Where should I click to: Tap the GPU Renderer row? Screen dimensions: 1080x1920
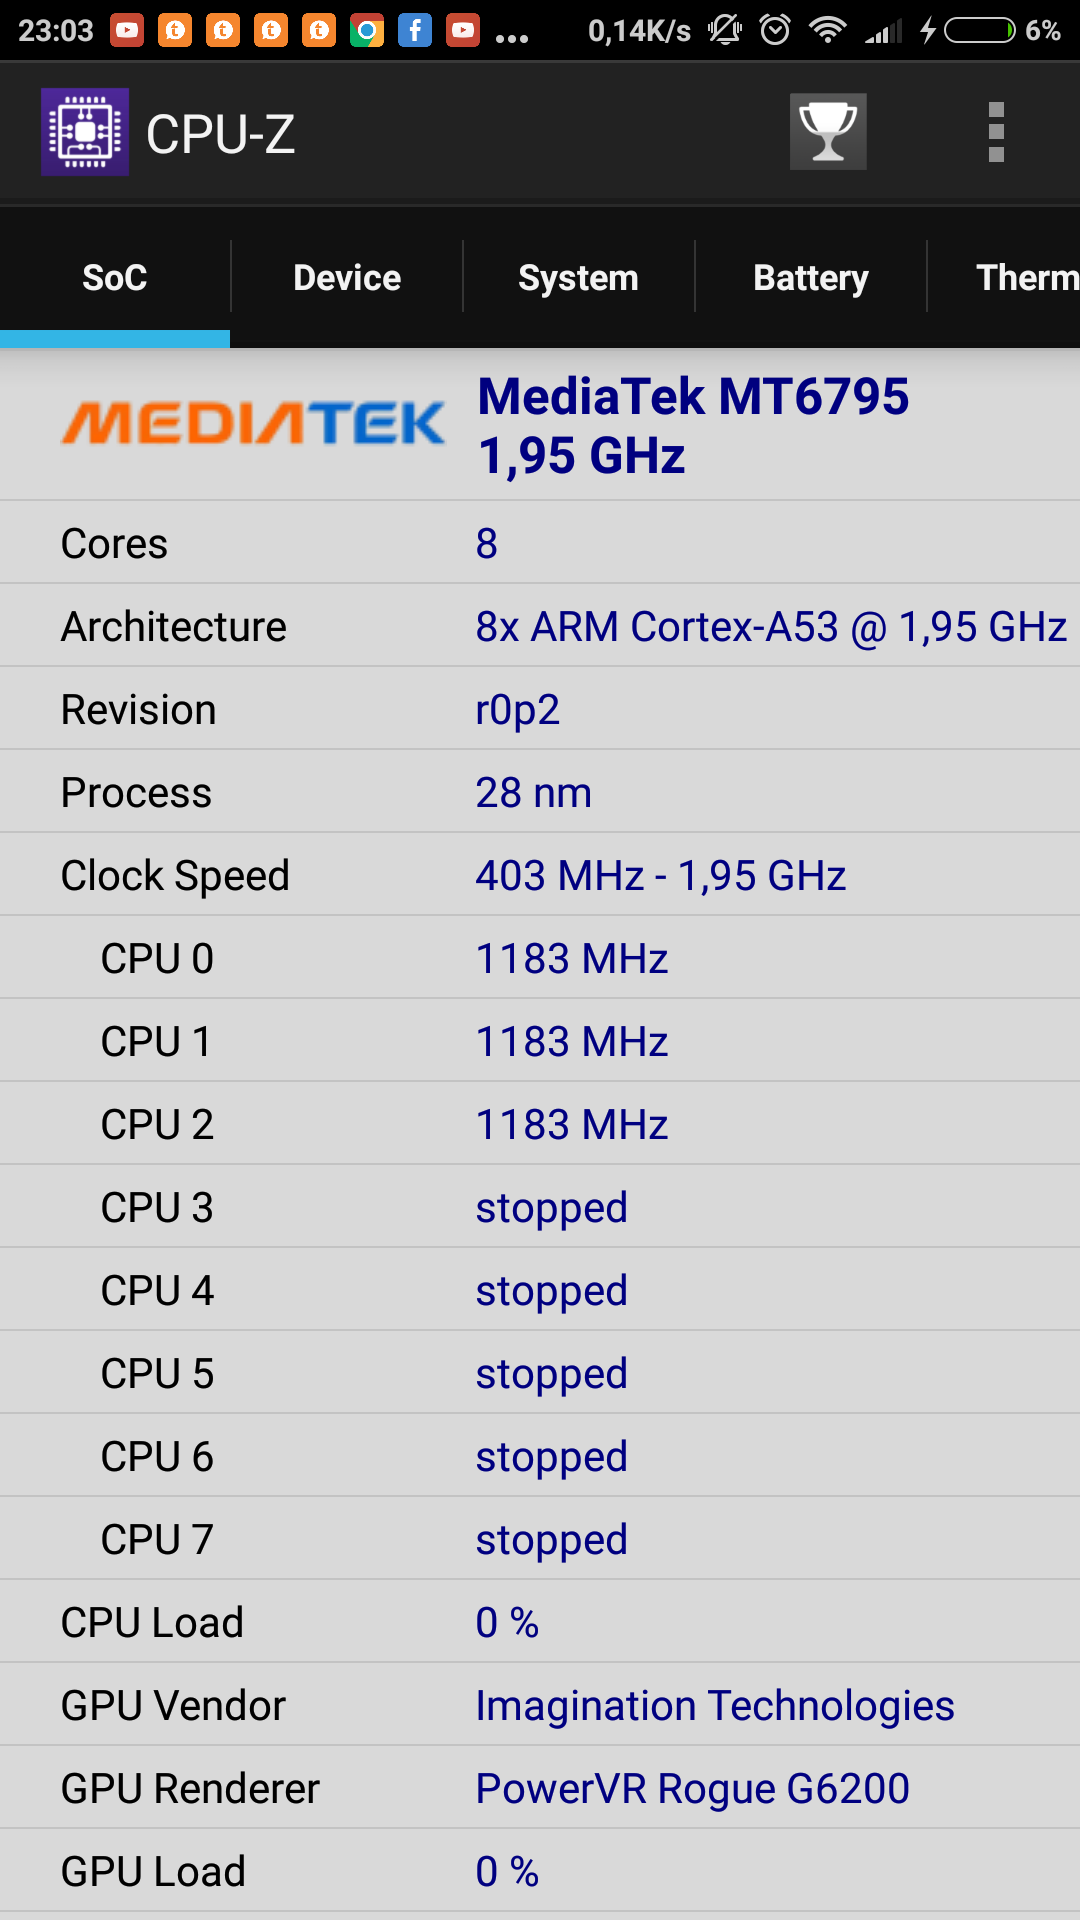click(x=540, y=1788)
